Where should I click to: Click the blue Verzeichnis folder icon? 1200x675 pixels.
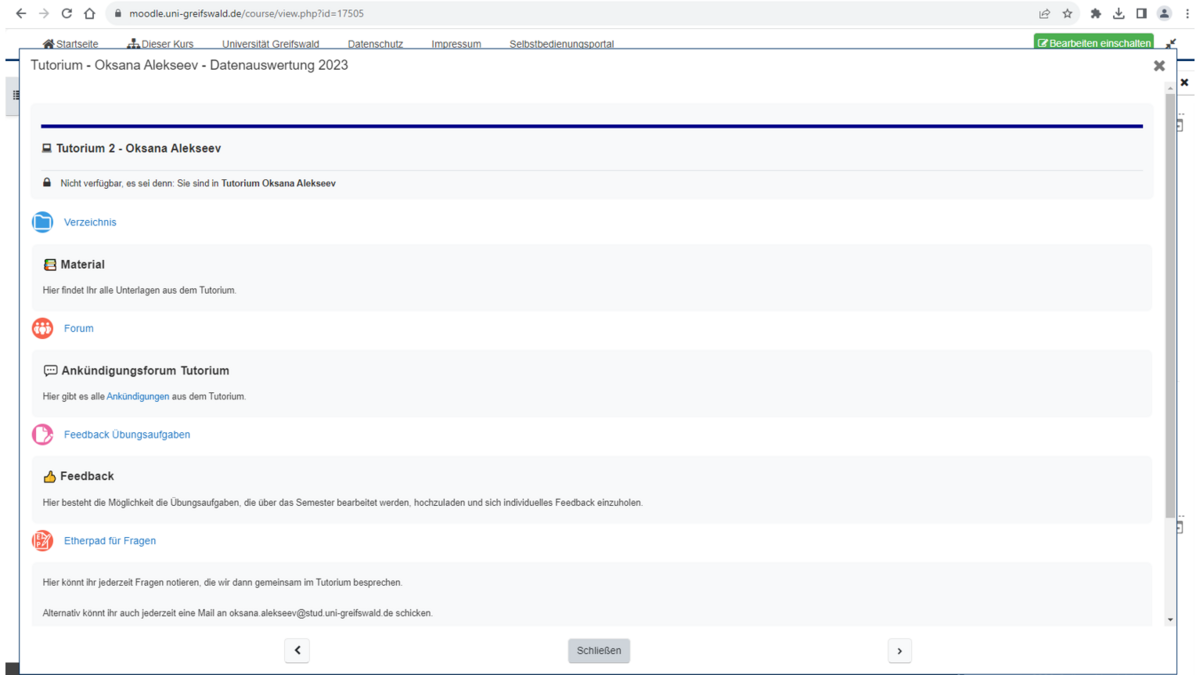(42, 222)
